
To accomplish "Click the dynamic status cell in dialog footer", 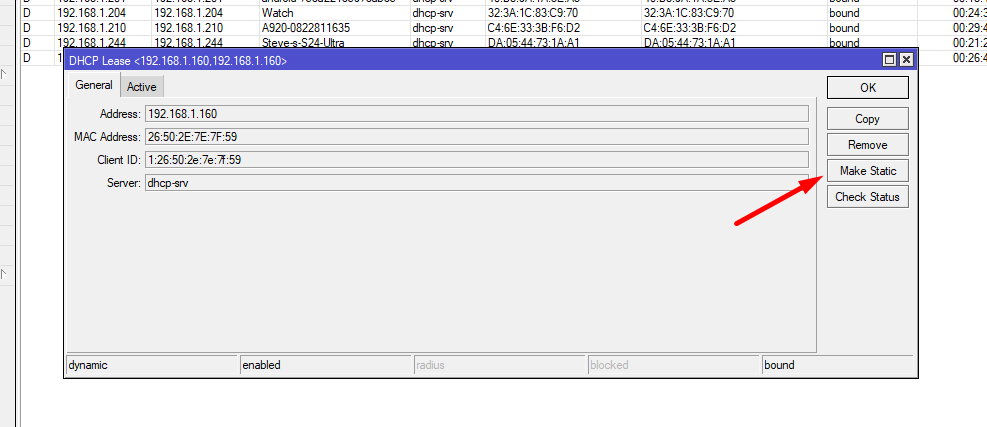I will (x=152, y=365).
